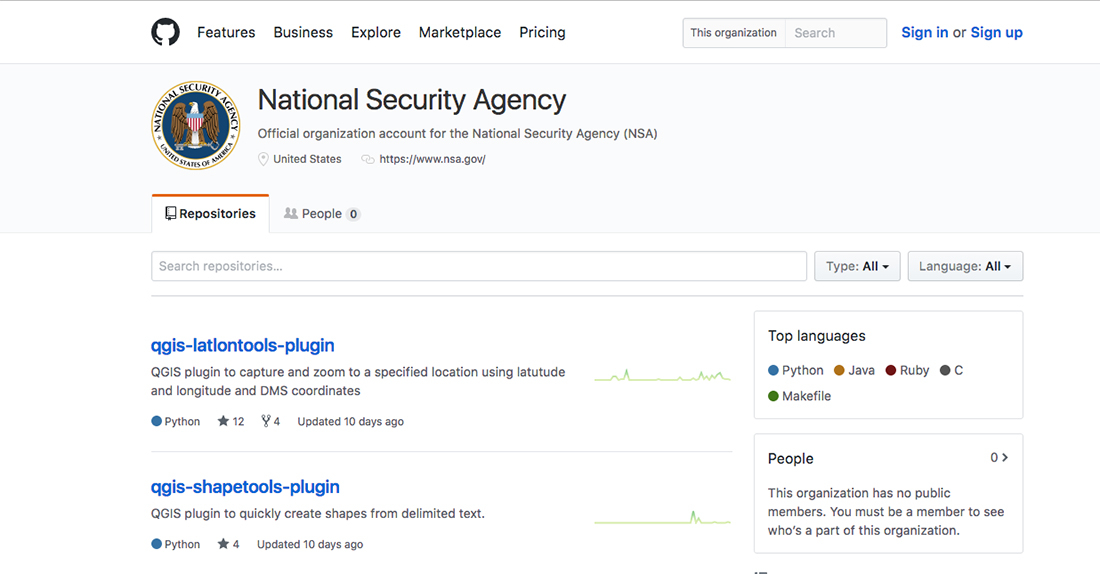Click the link chain icon beside nsa.gov URL
The image size is (1100, 574).
pyautogui.click(x=368, y=159)
